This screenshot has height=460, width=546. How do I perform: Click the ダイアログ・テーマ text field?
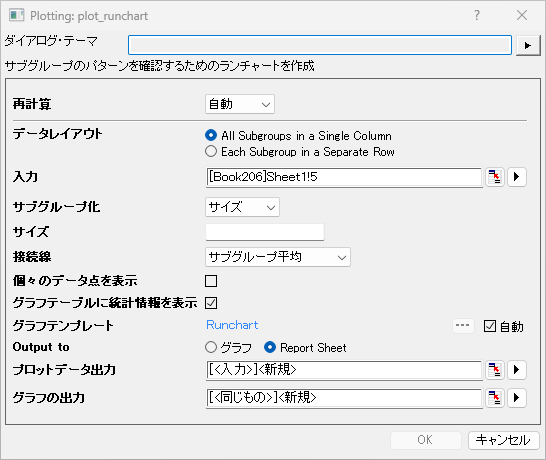320,45
